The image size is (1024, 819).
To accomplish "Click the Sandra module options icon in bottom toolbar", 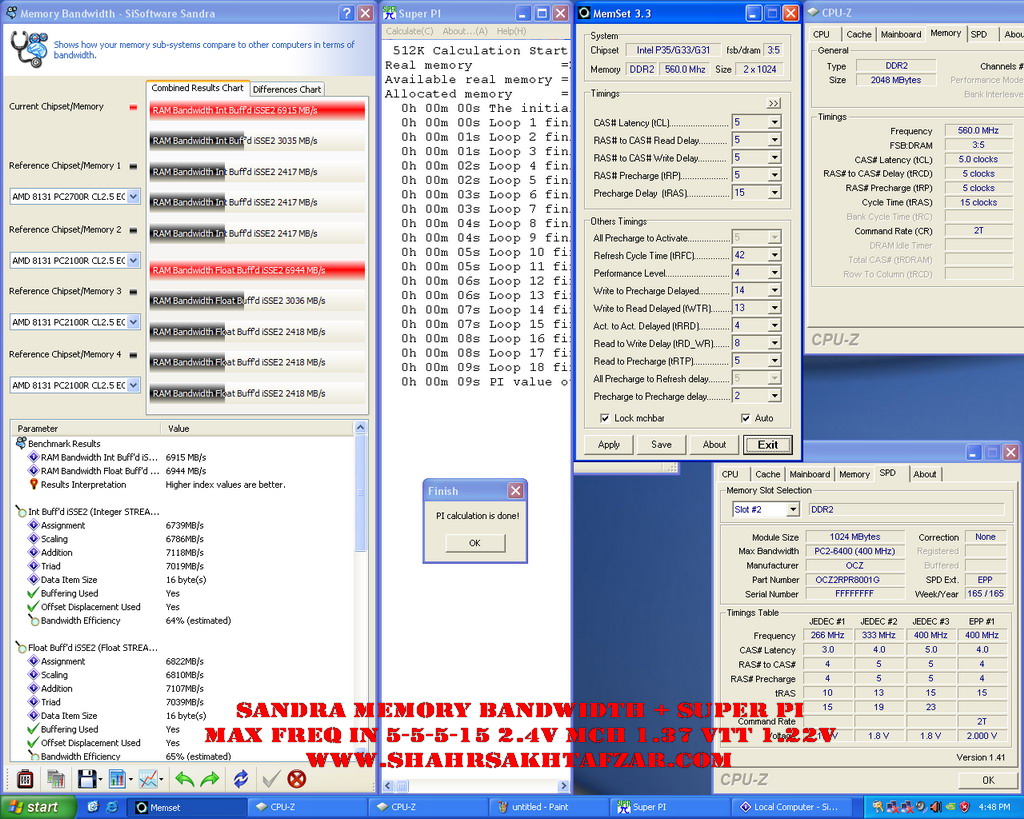I will 25,779.
